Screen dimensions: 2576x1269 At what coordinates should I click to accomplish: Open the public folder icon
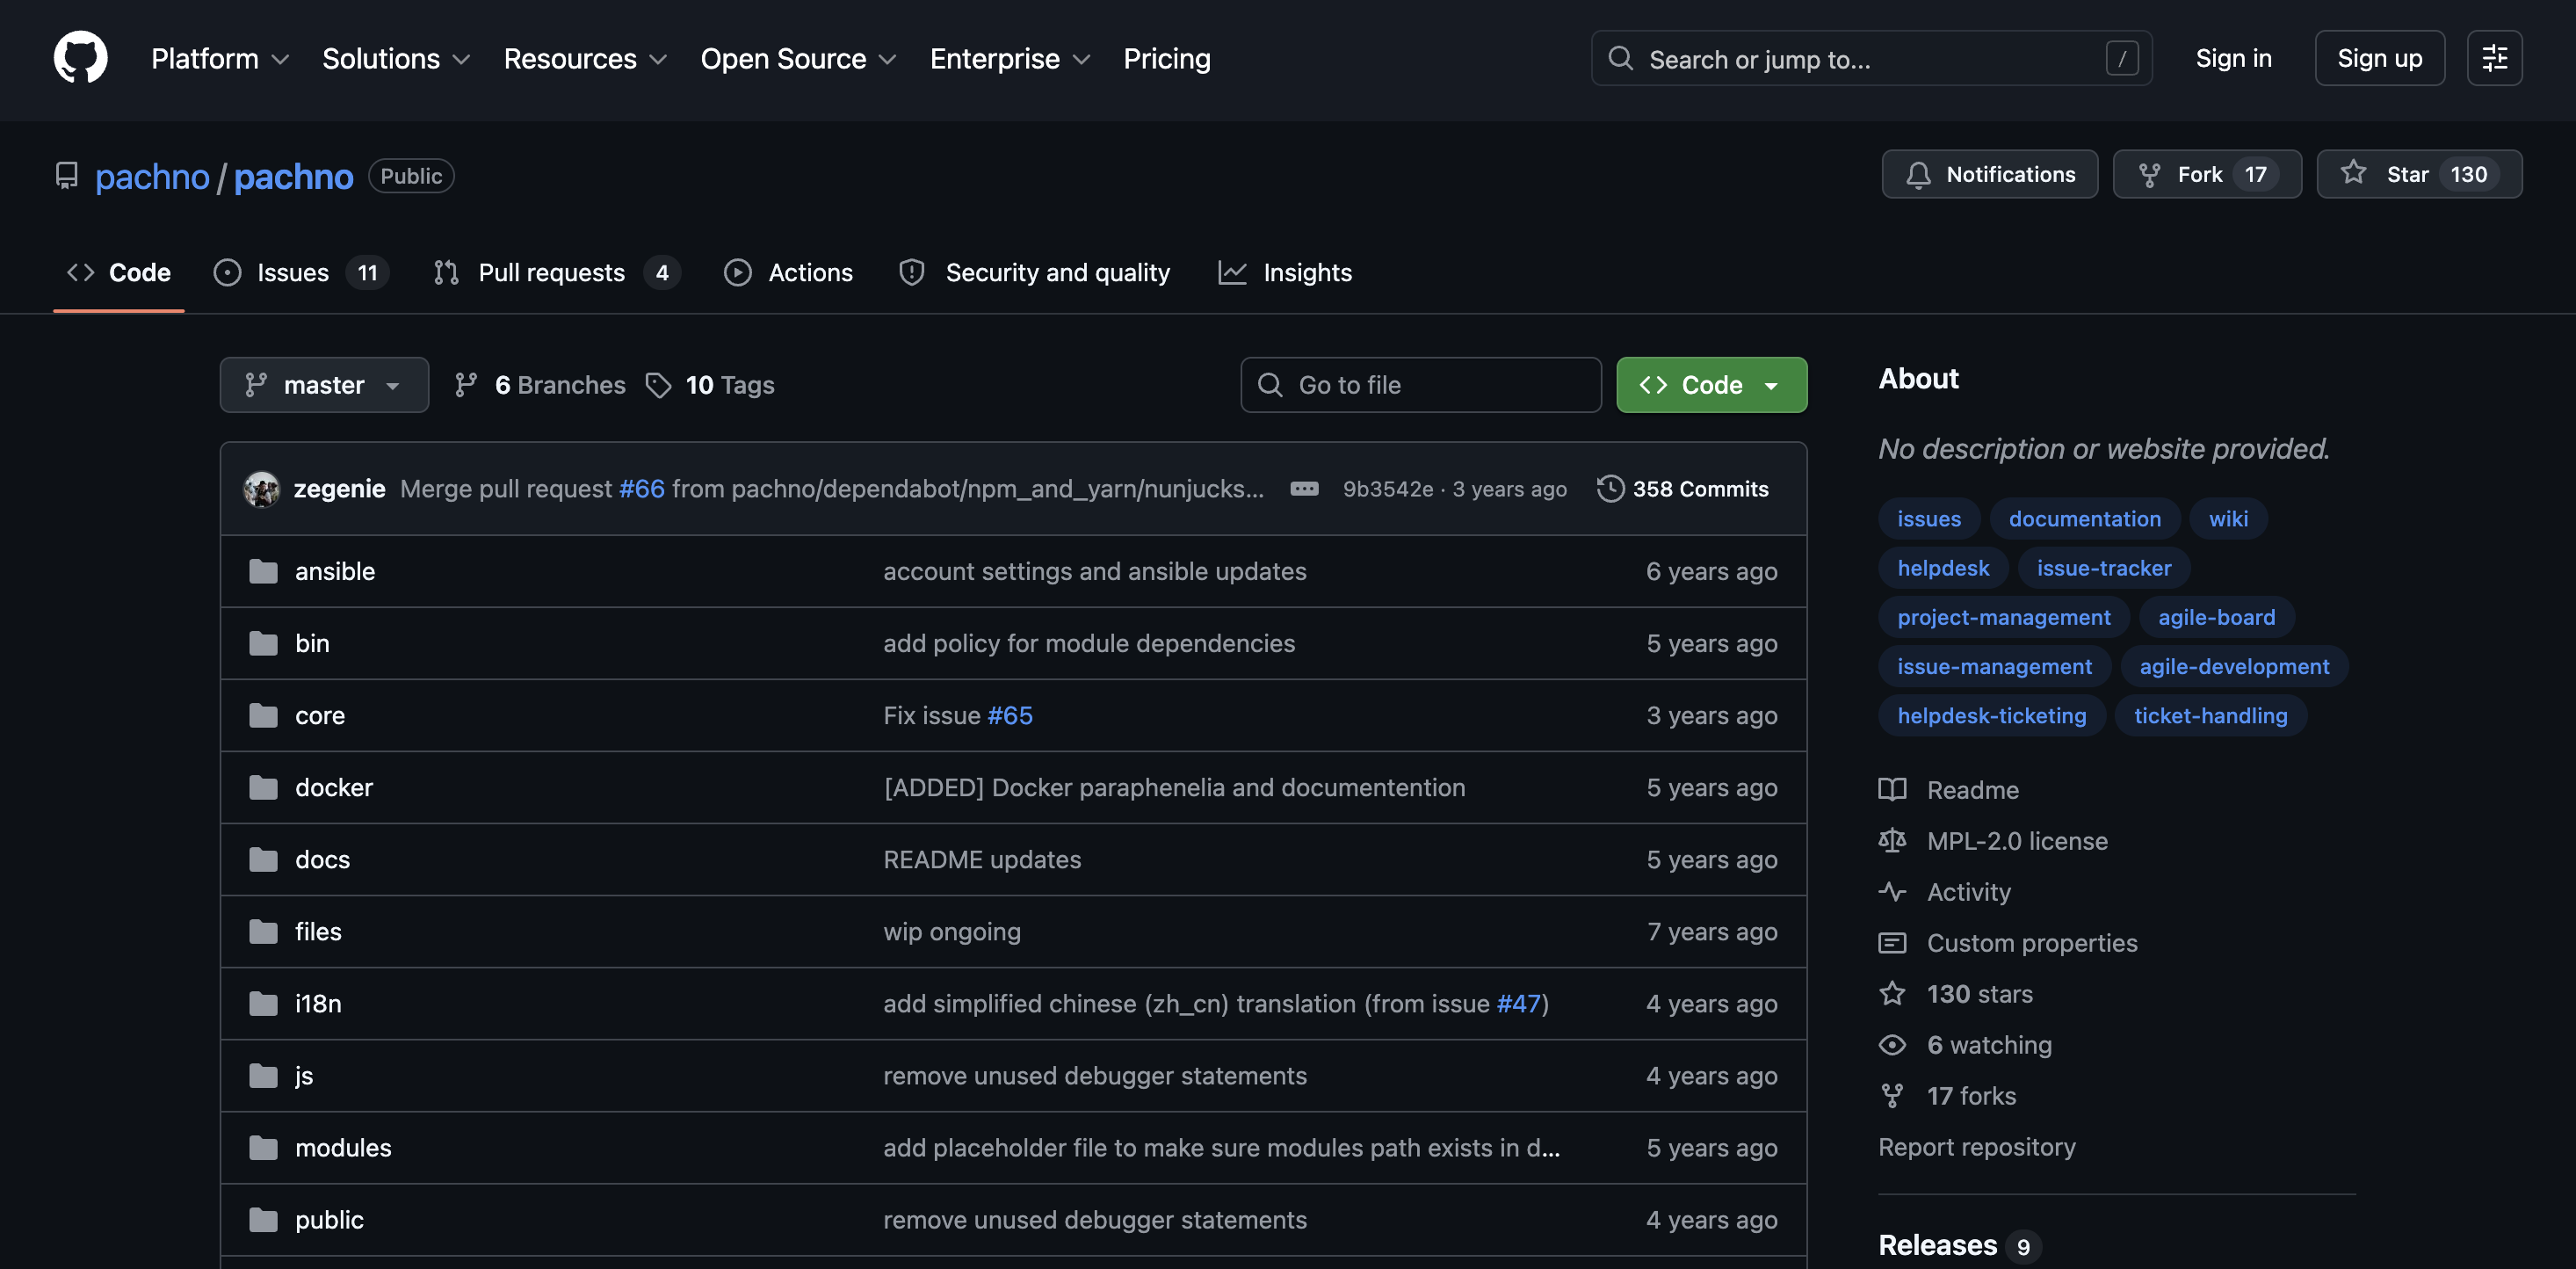pos(263,1219)
